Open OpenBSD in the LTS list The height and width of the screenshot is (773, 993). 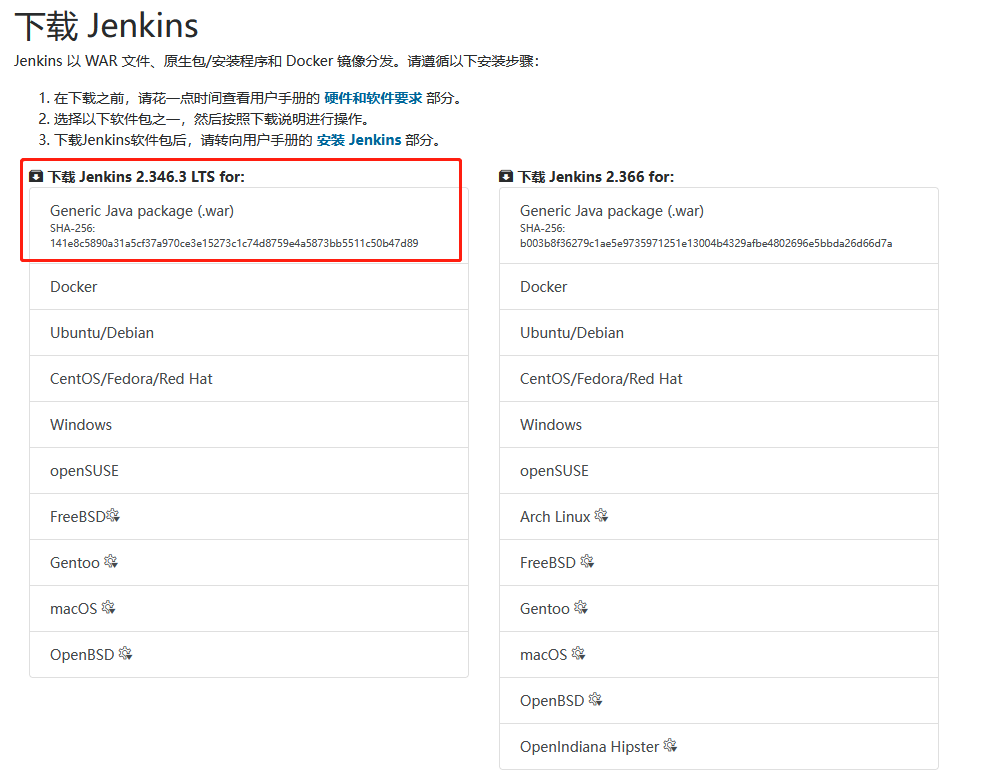pos(249,655)
